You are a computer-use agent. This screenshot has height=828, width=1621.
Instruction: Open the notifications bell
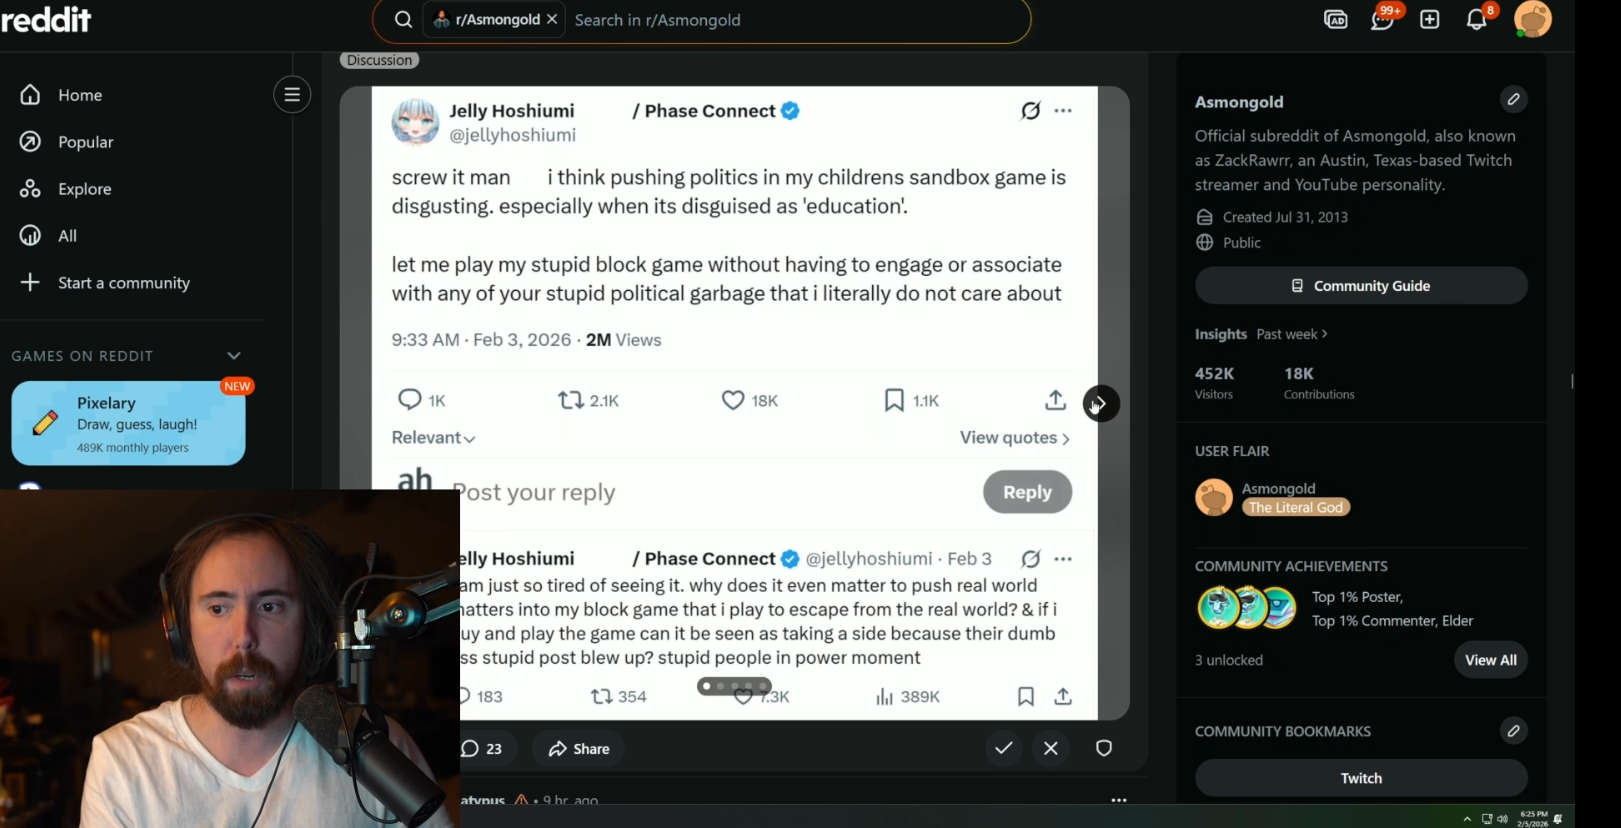1477,19
